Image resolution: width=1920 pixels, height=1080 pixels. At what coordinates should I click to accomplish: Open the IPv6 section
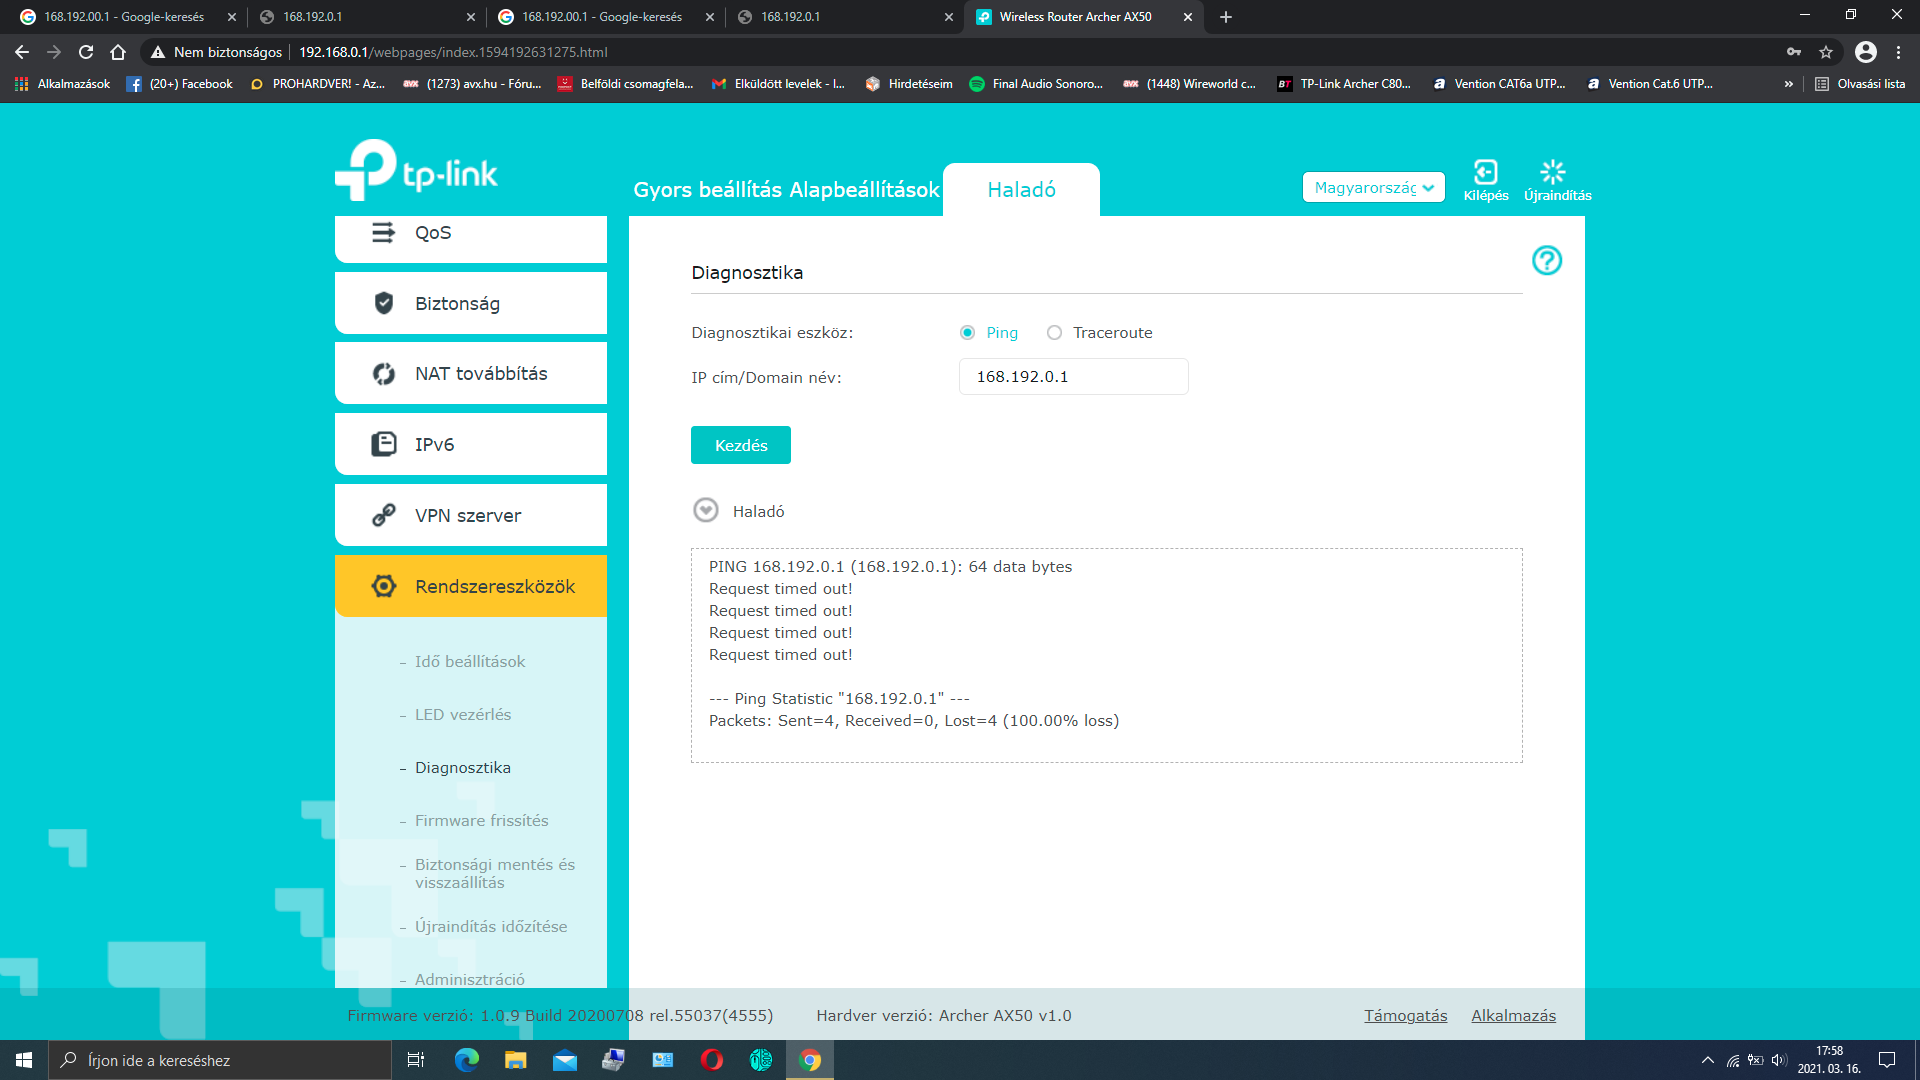[471, 445]
